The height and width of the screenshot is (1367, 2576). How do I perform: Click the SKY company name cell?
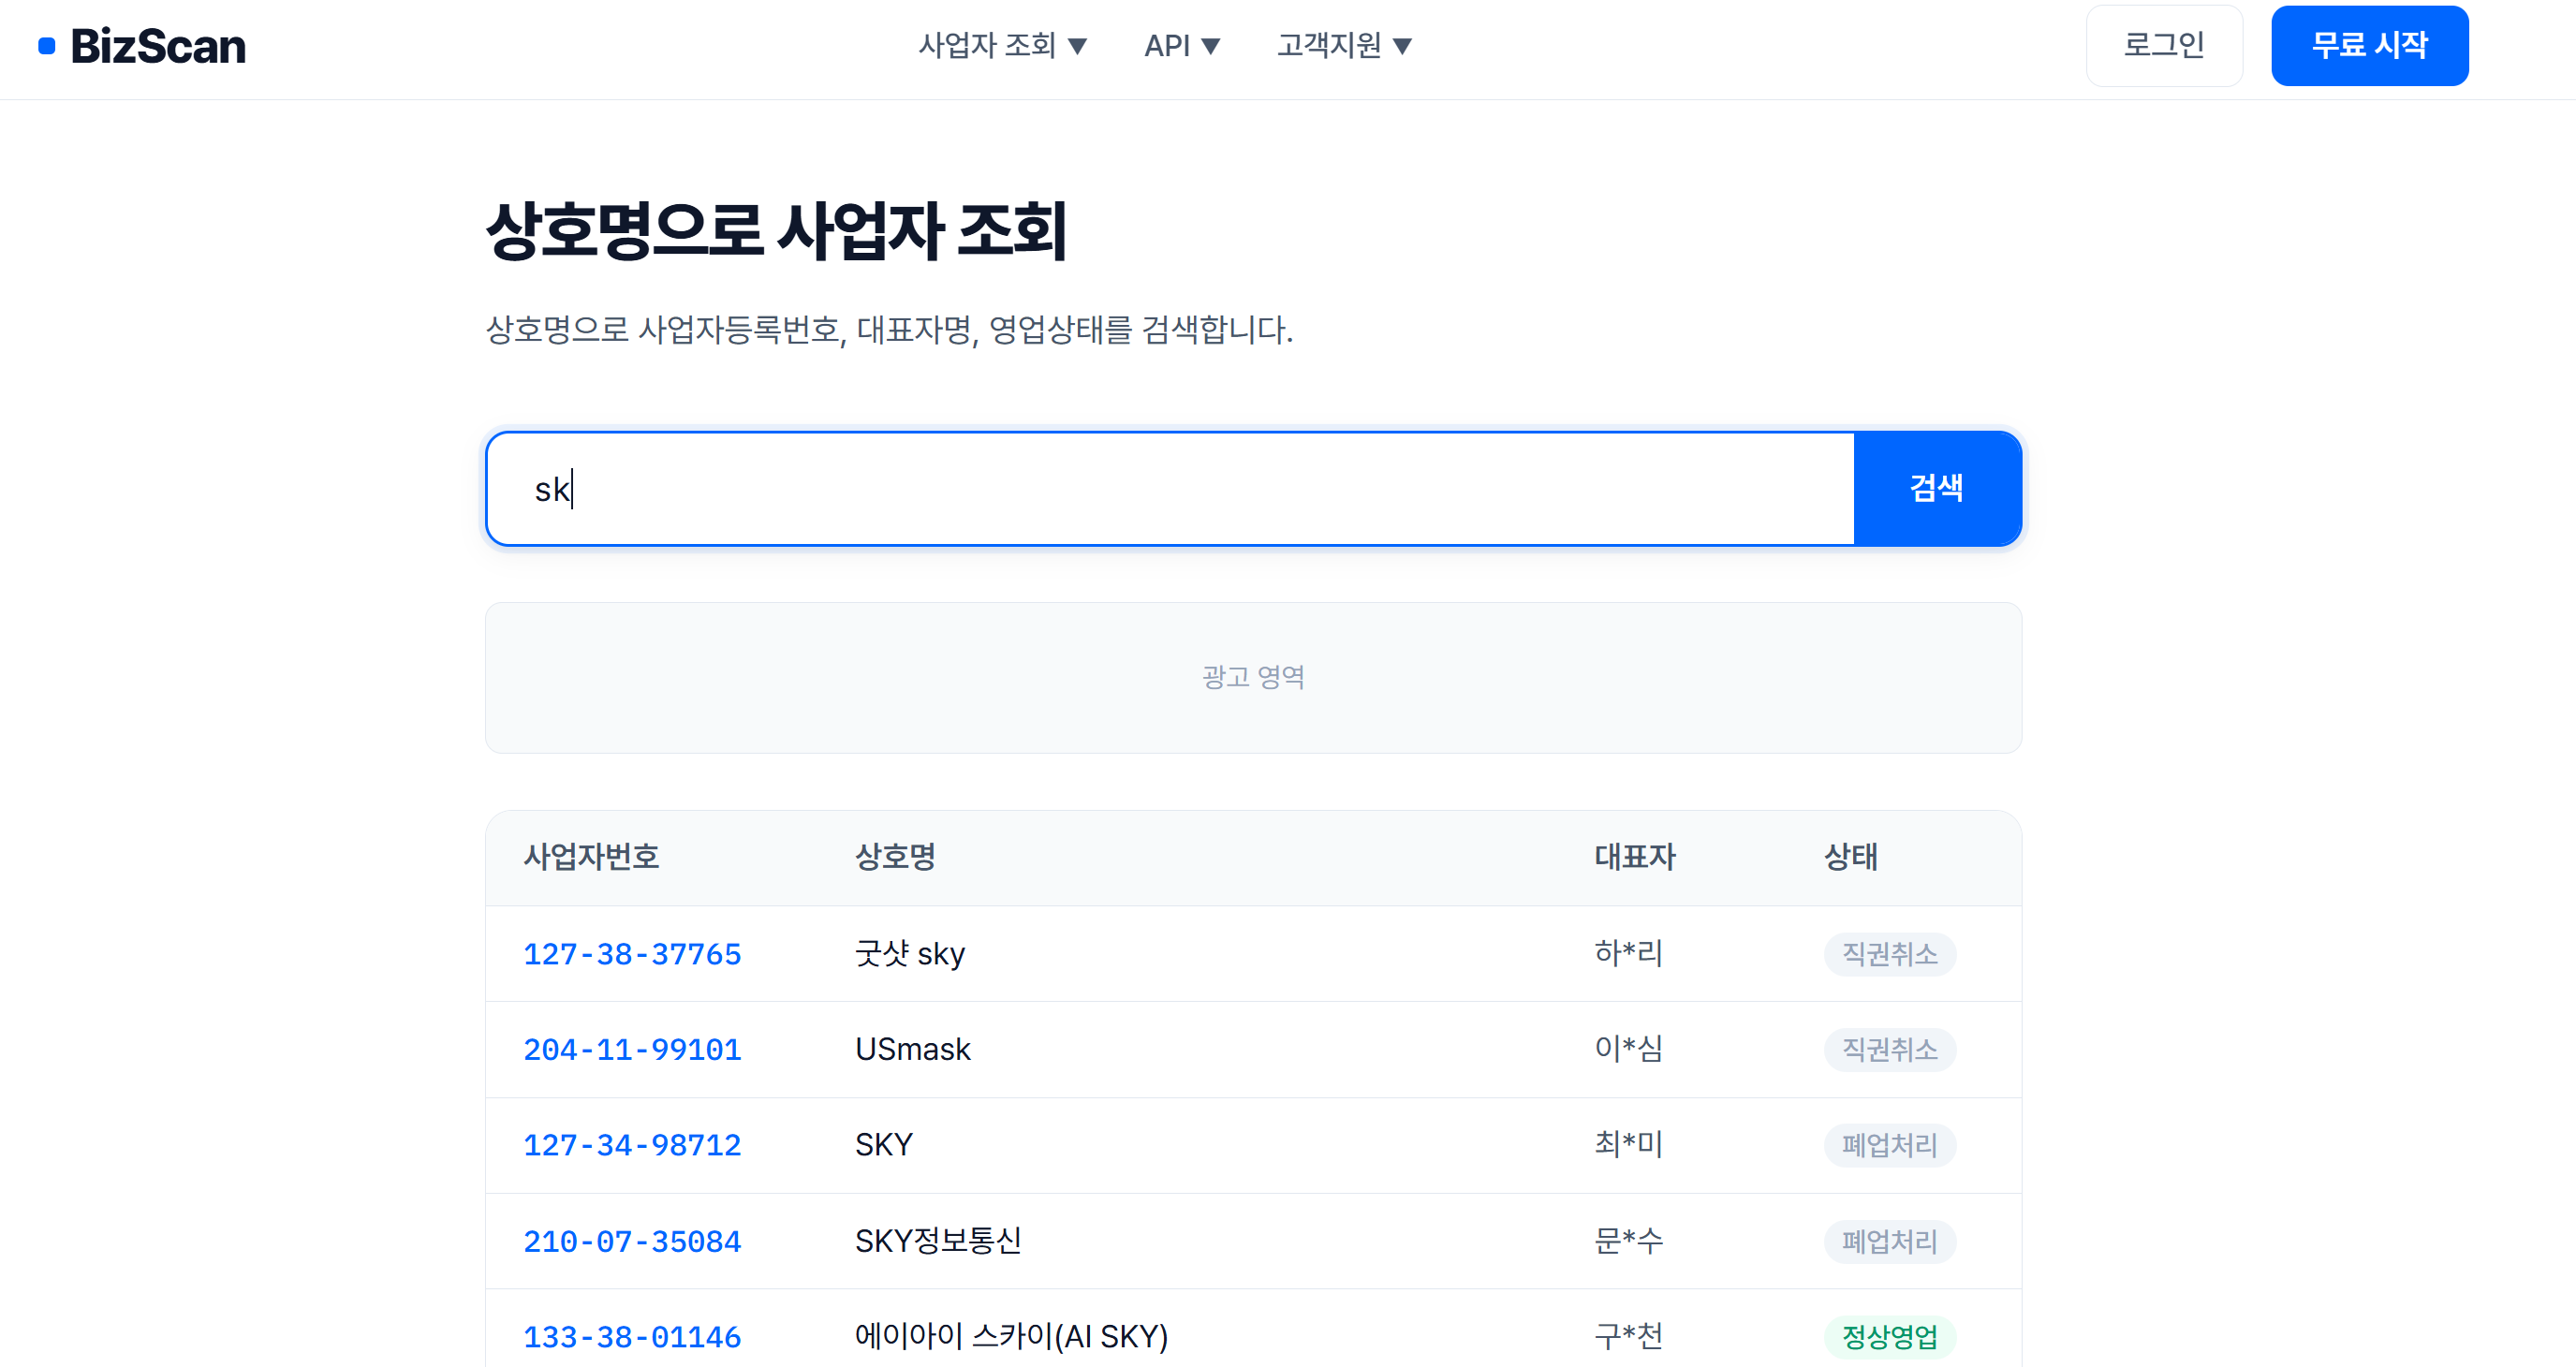884,1145
